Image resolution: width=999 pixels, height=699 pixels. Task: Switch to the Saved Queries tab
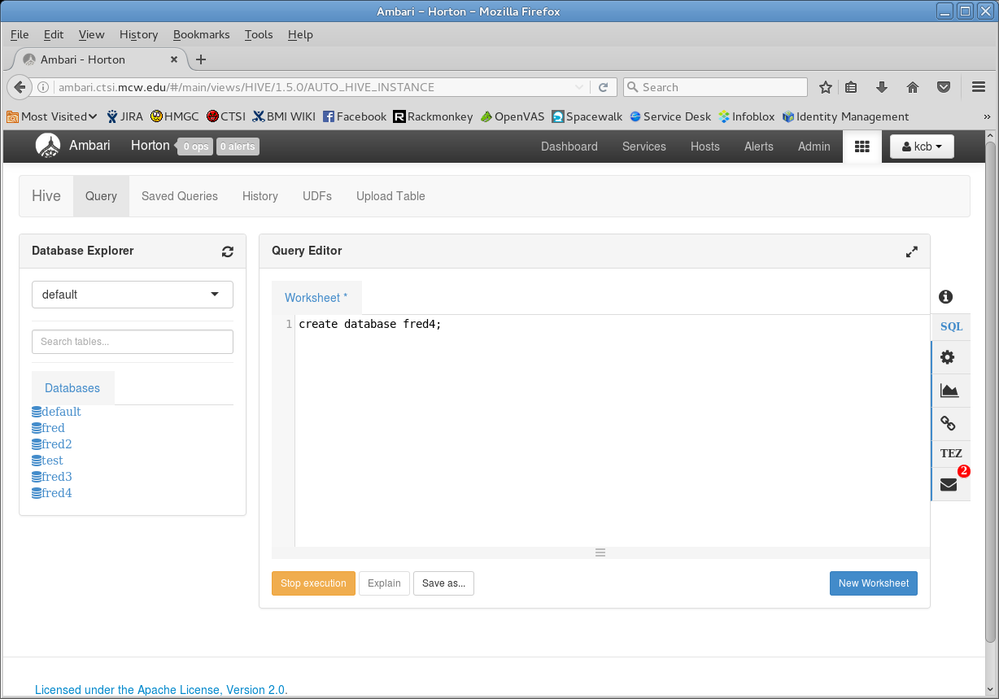click(180, 196)
